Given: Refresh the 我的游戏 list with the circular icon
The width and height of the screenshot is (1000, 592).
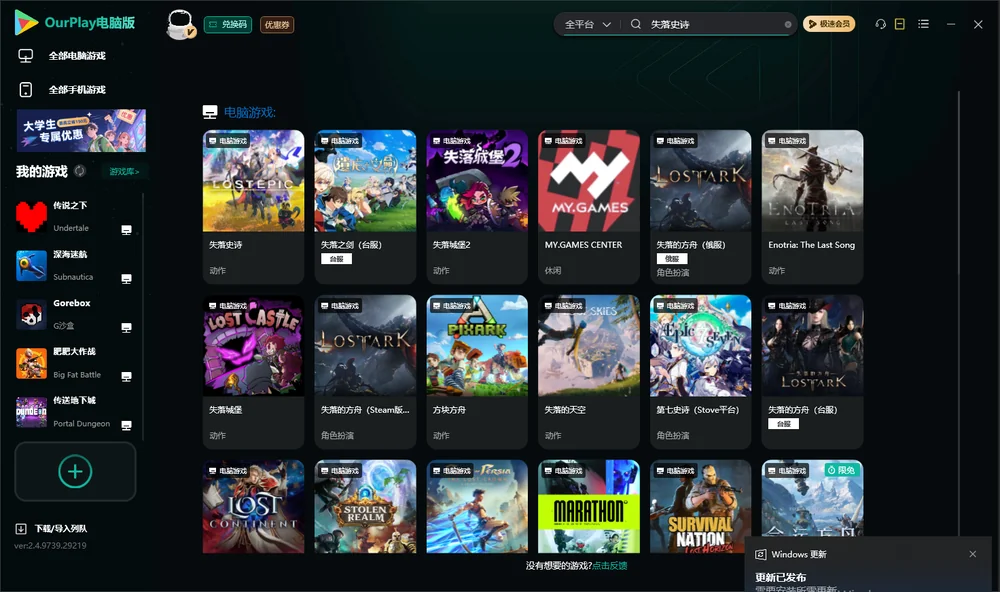Looking at the screenshot, I should (80, 171).
